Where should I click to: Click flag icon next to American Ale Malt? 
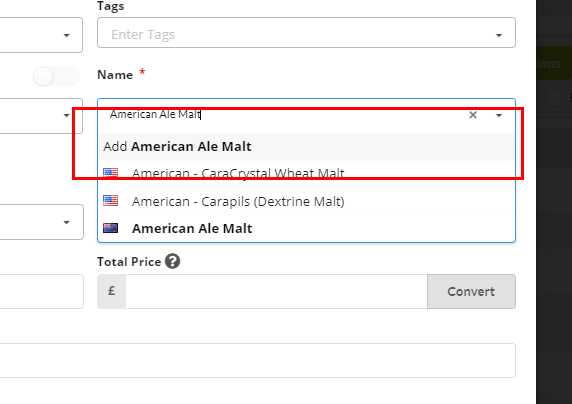[x=111, y=228]
